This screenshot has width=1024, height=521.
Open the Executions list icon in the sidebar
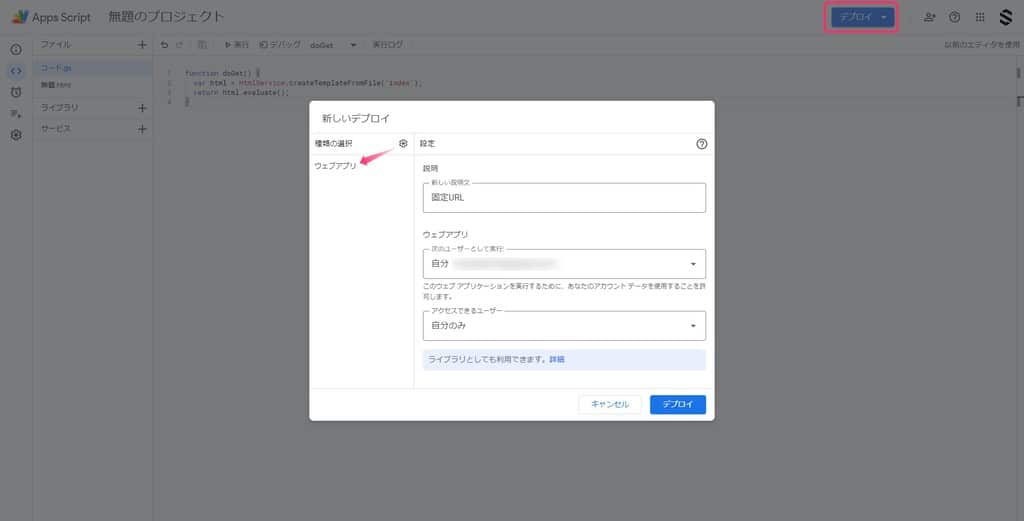[x=16, y=114]
